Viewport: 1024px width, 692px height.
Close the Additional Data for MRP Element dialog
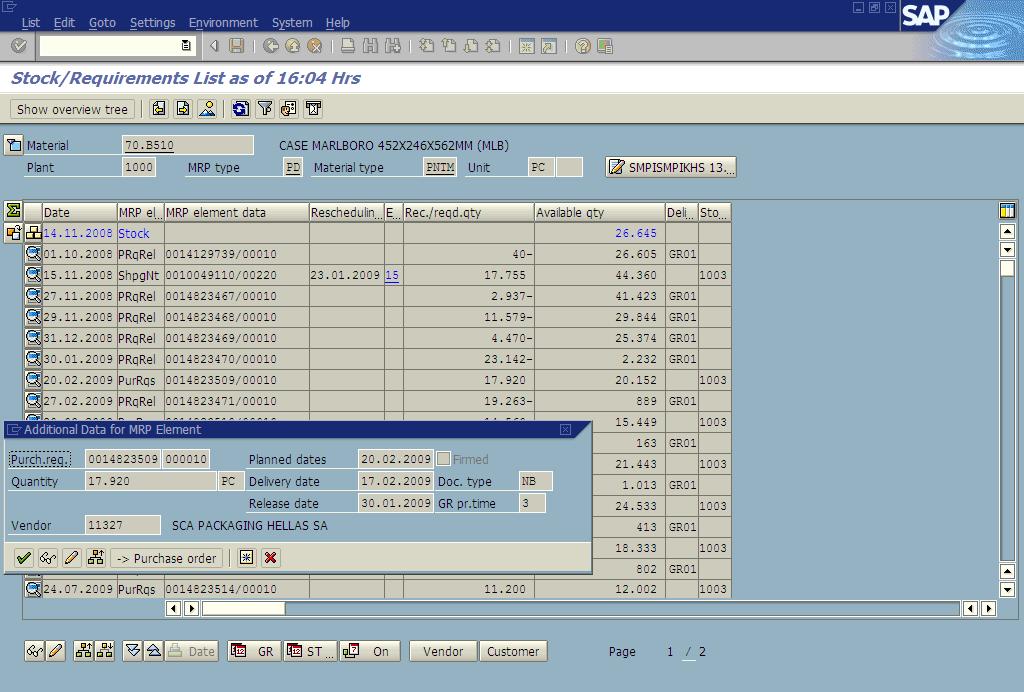click(x=566, y=430)
